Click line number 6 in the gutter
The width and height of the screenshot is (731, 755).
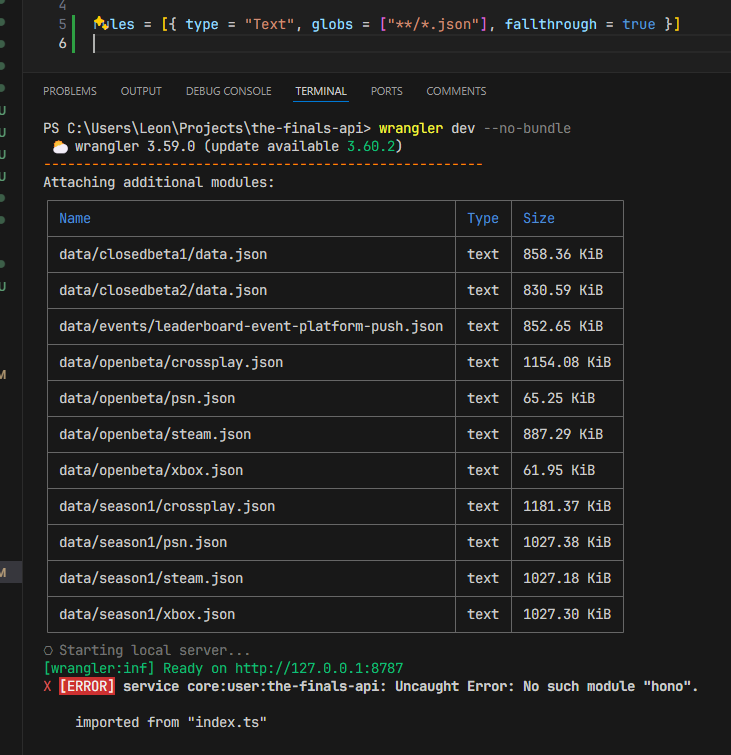tap(63, 43)
